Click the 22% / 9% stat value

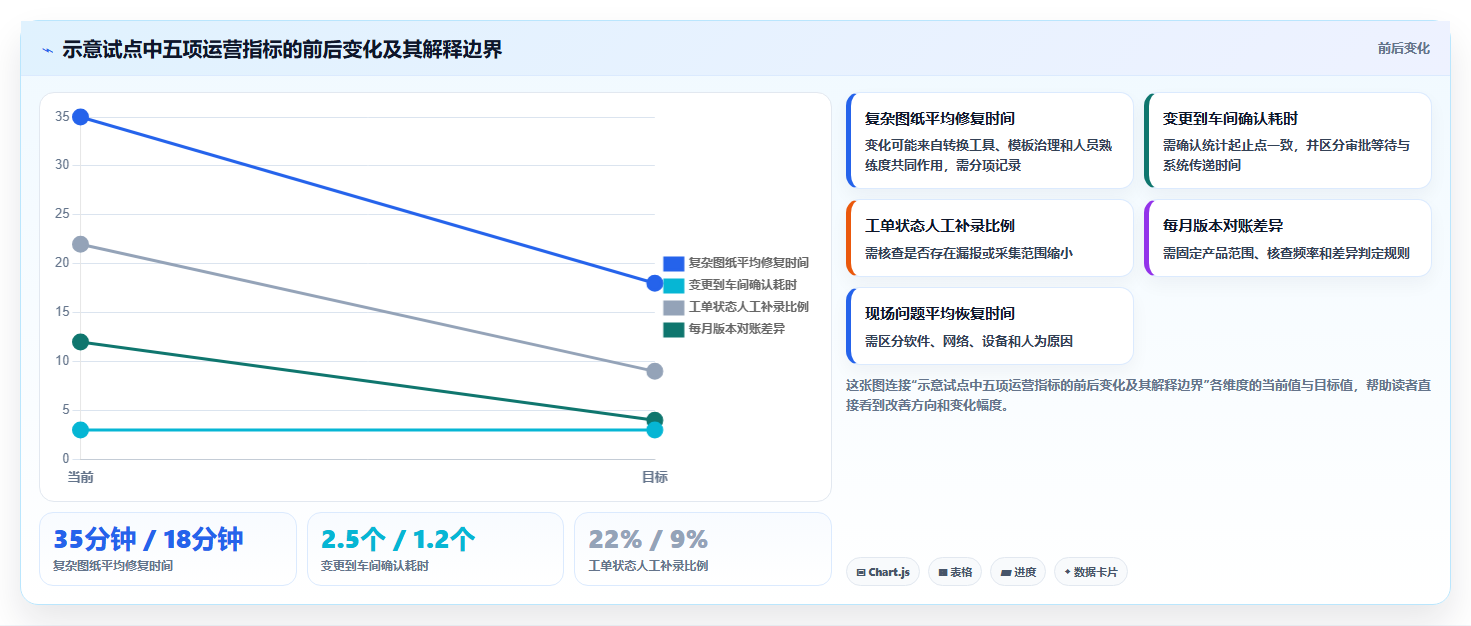[648, 539]
